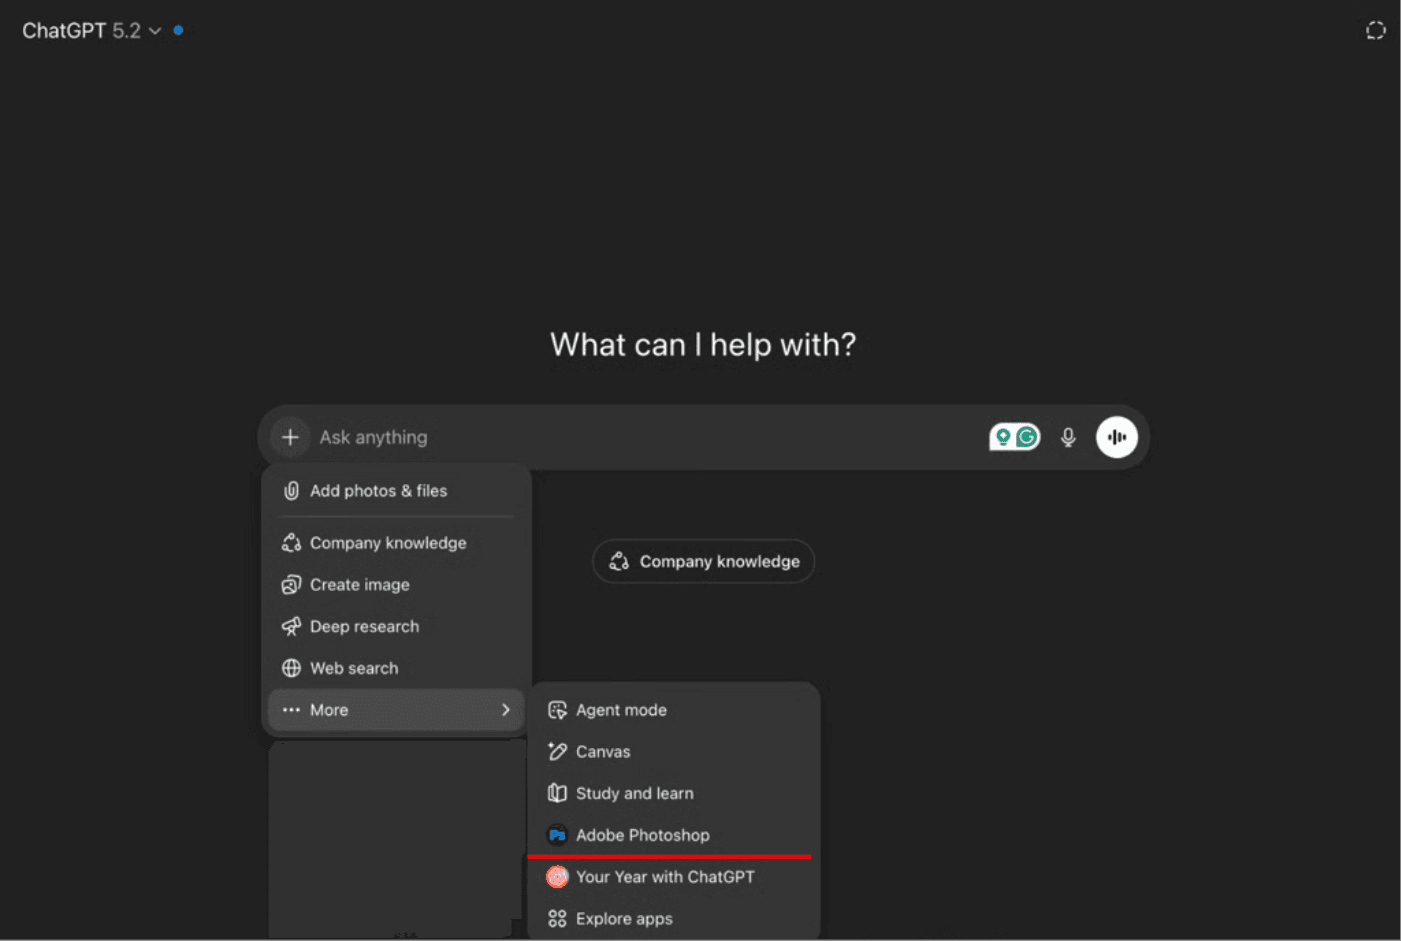Choose Study and learn
Viewport: 1401px width, 941px height.
pyautogui.click(x=674, y=794)
